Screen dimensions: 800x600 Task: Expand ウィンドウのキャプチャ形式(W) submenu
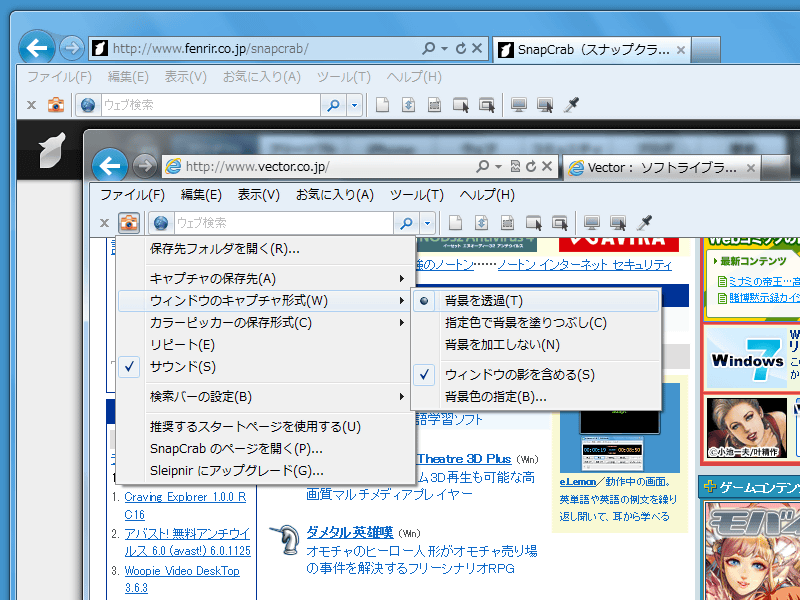[264, 301]
